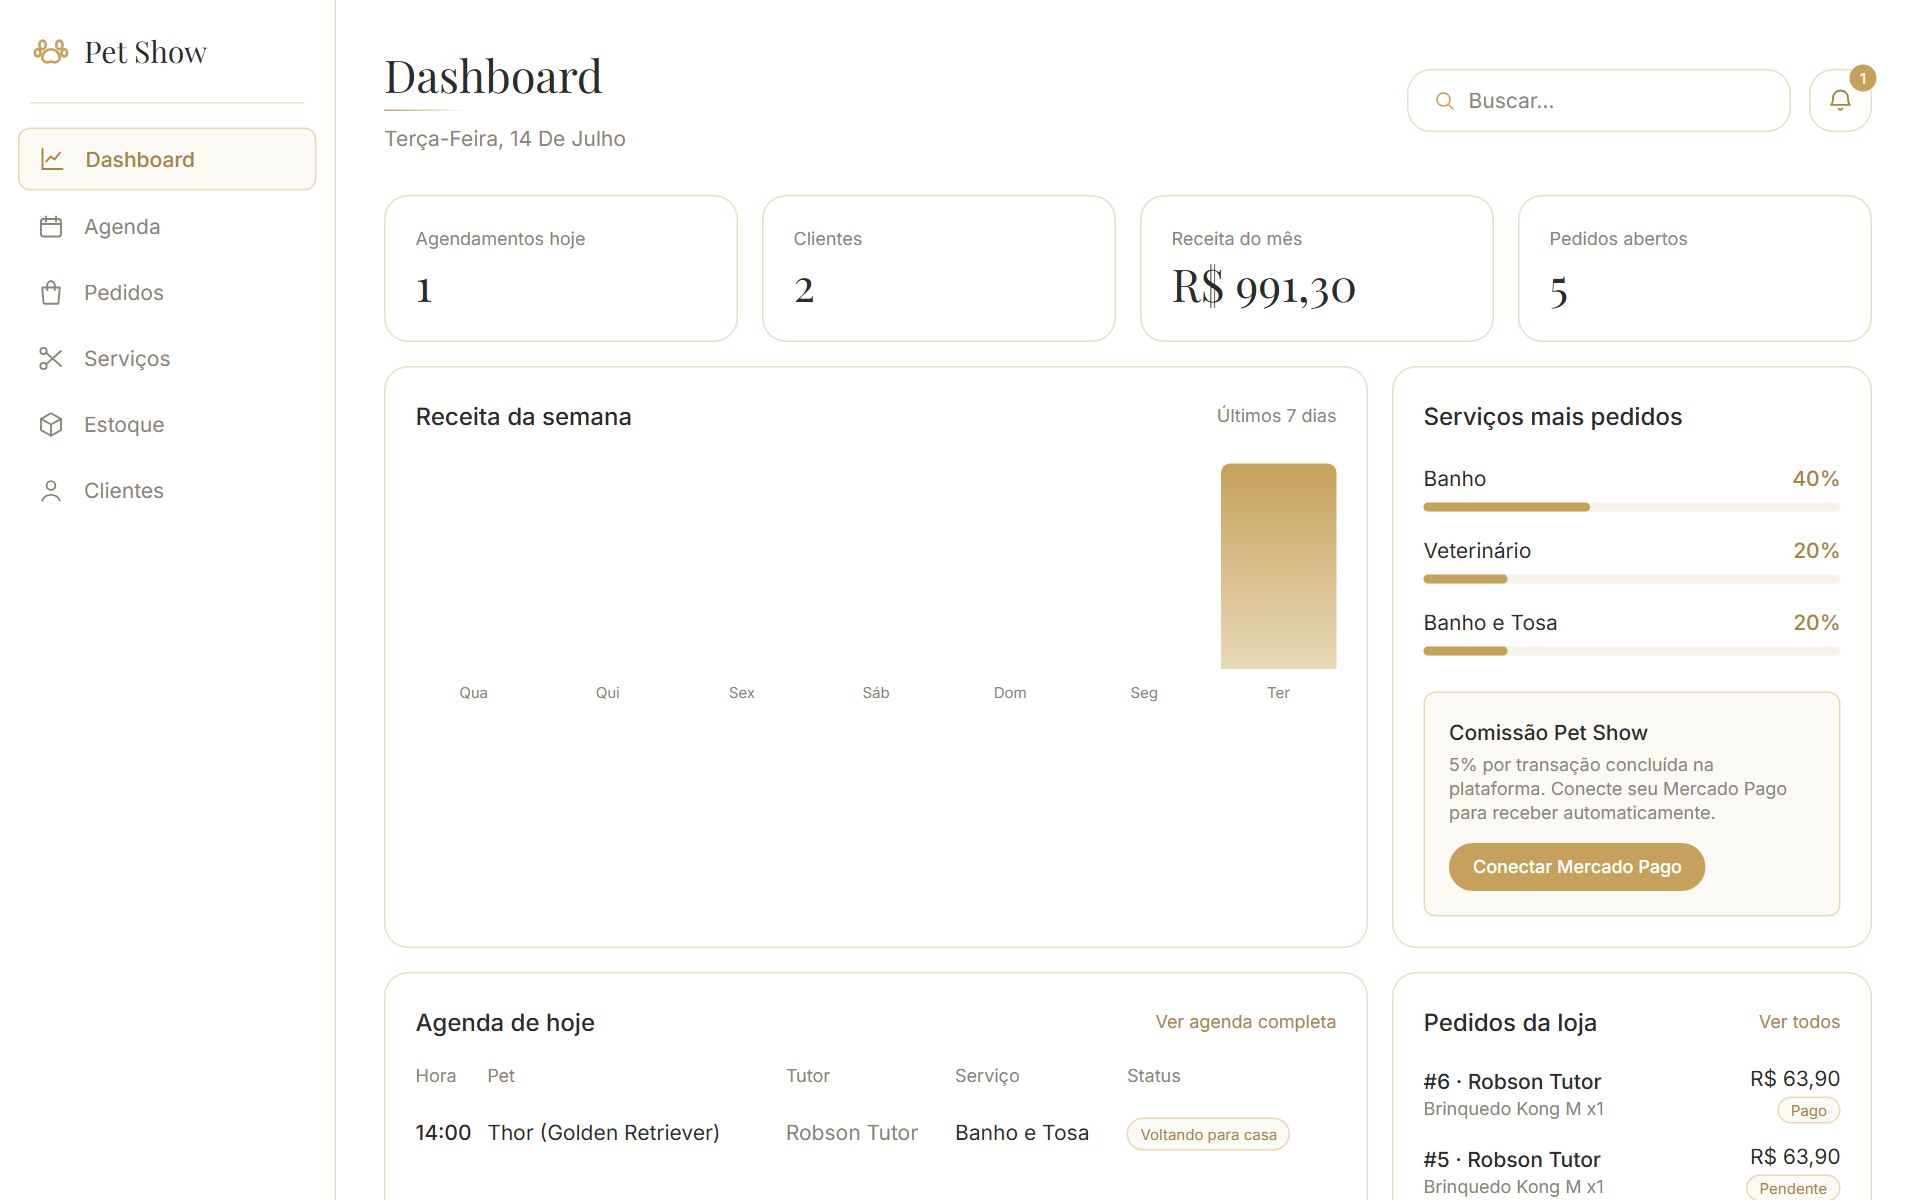Click Ver todos in Pedidos da loja
This screenshot has height=1200, width=1920.
click(x=1799, y=1022)
